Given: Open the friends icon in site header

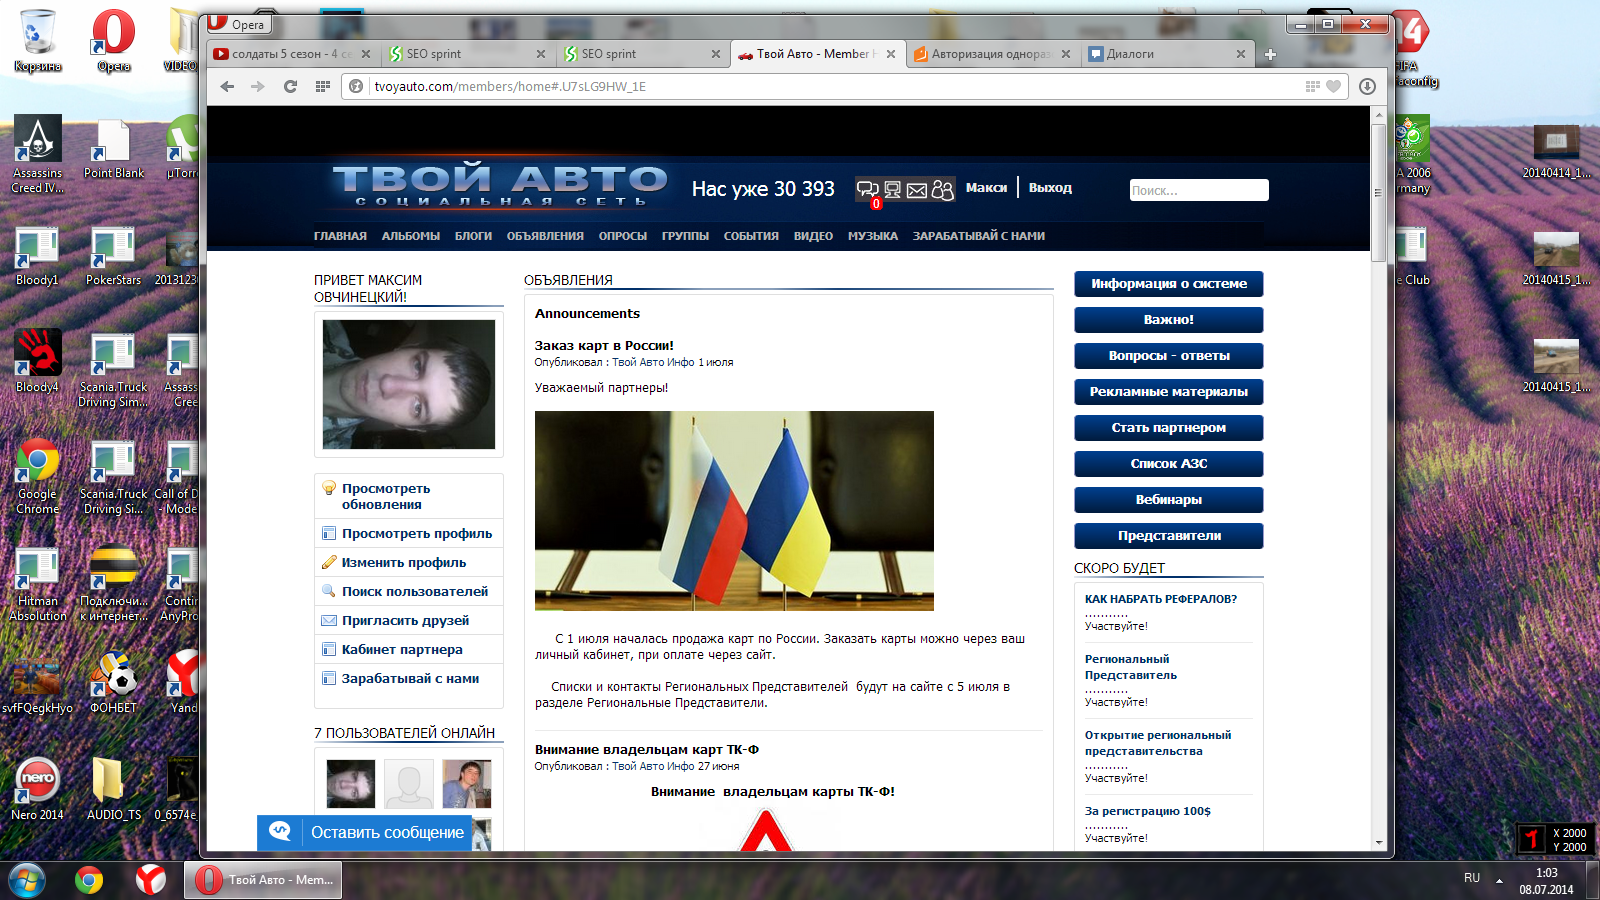Looking at the screenshot, I should [x=942, y=190].
